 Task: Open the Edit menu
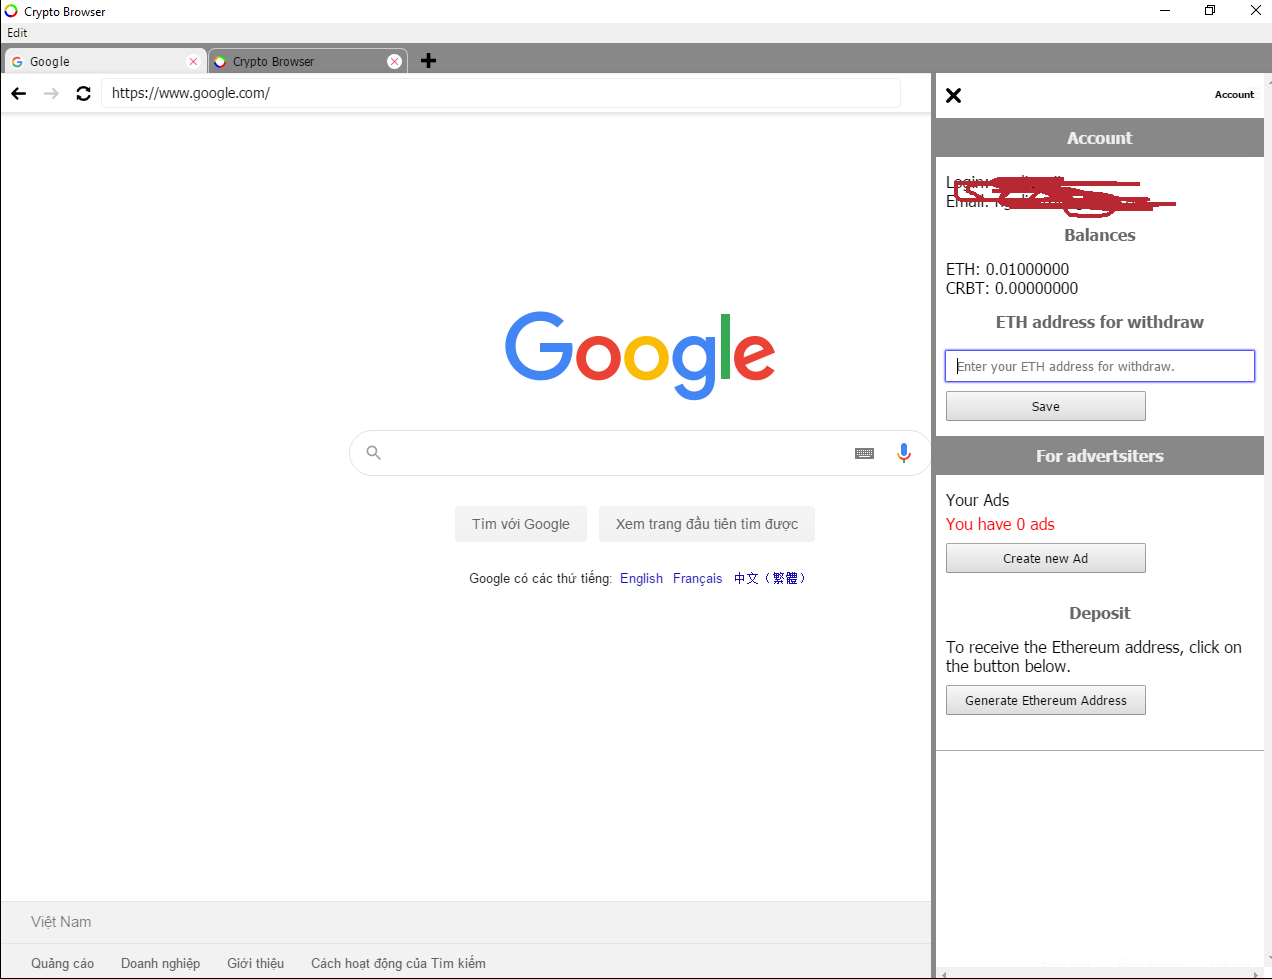pyautogui.click(x=17, y=33)
